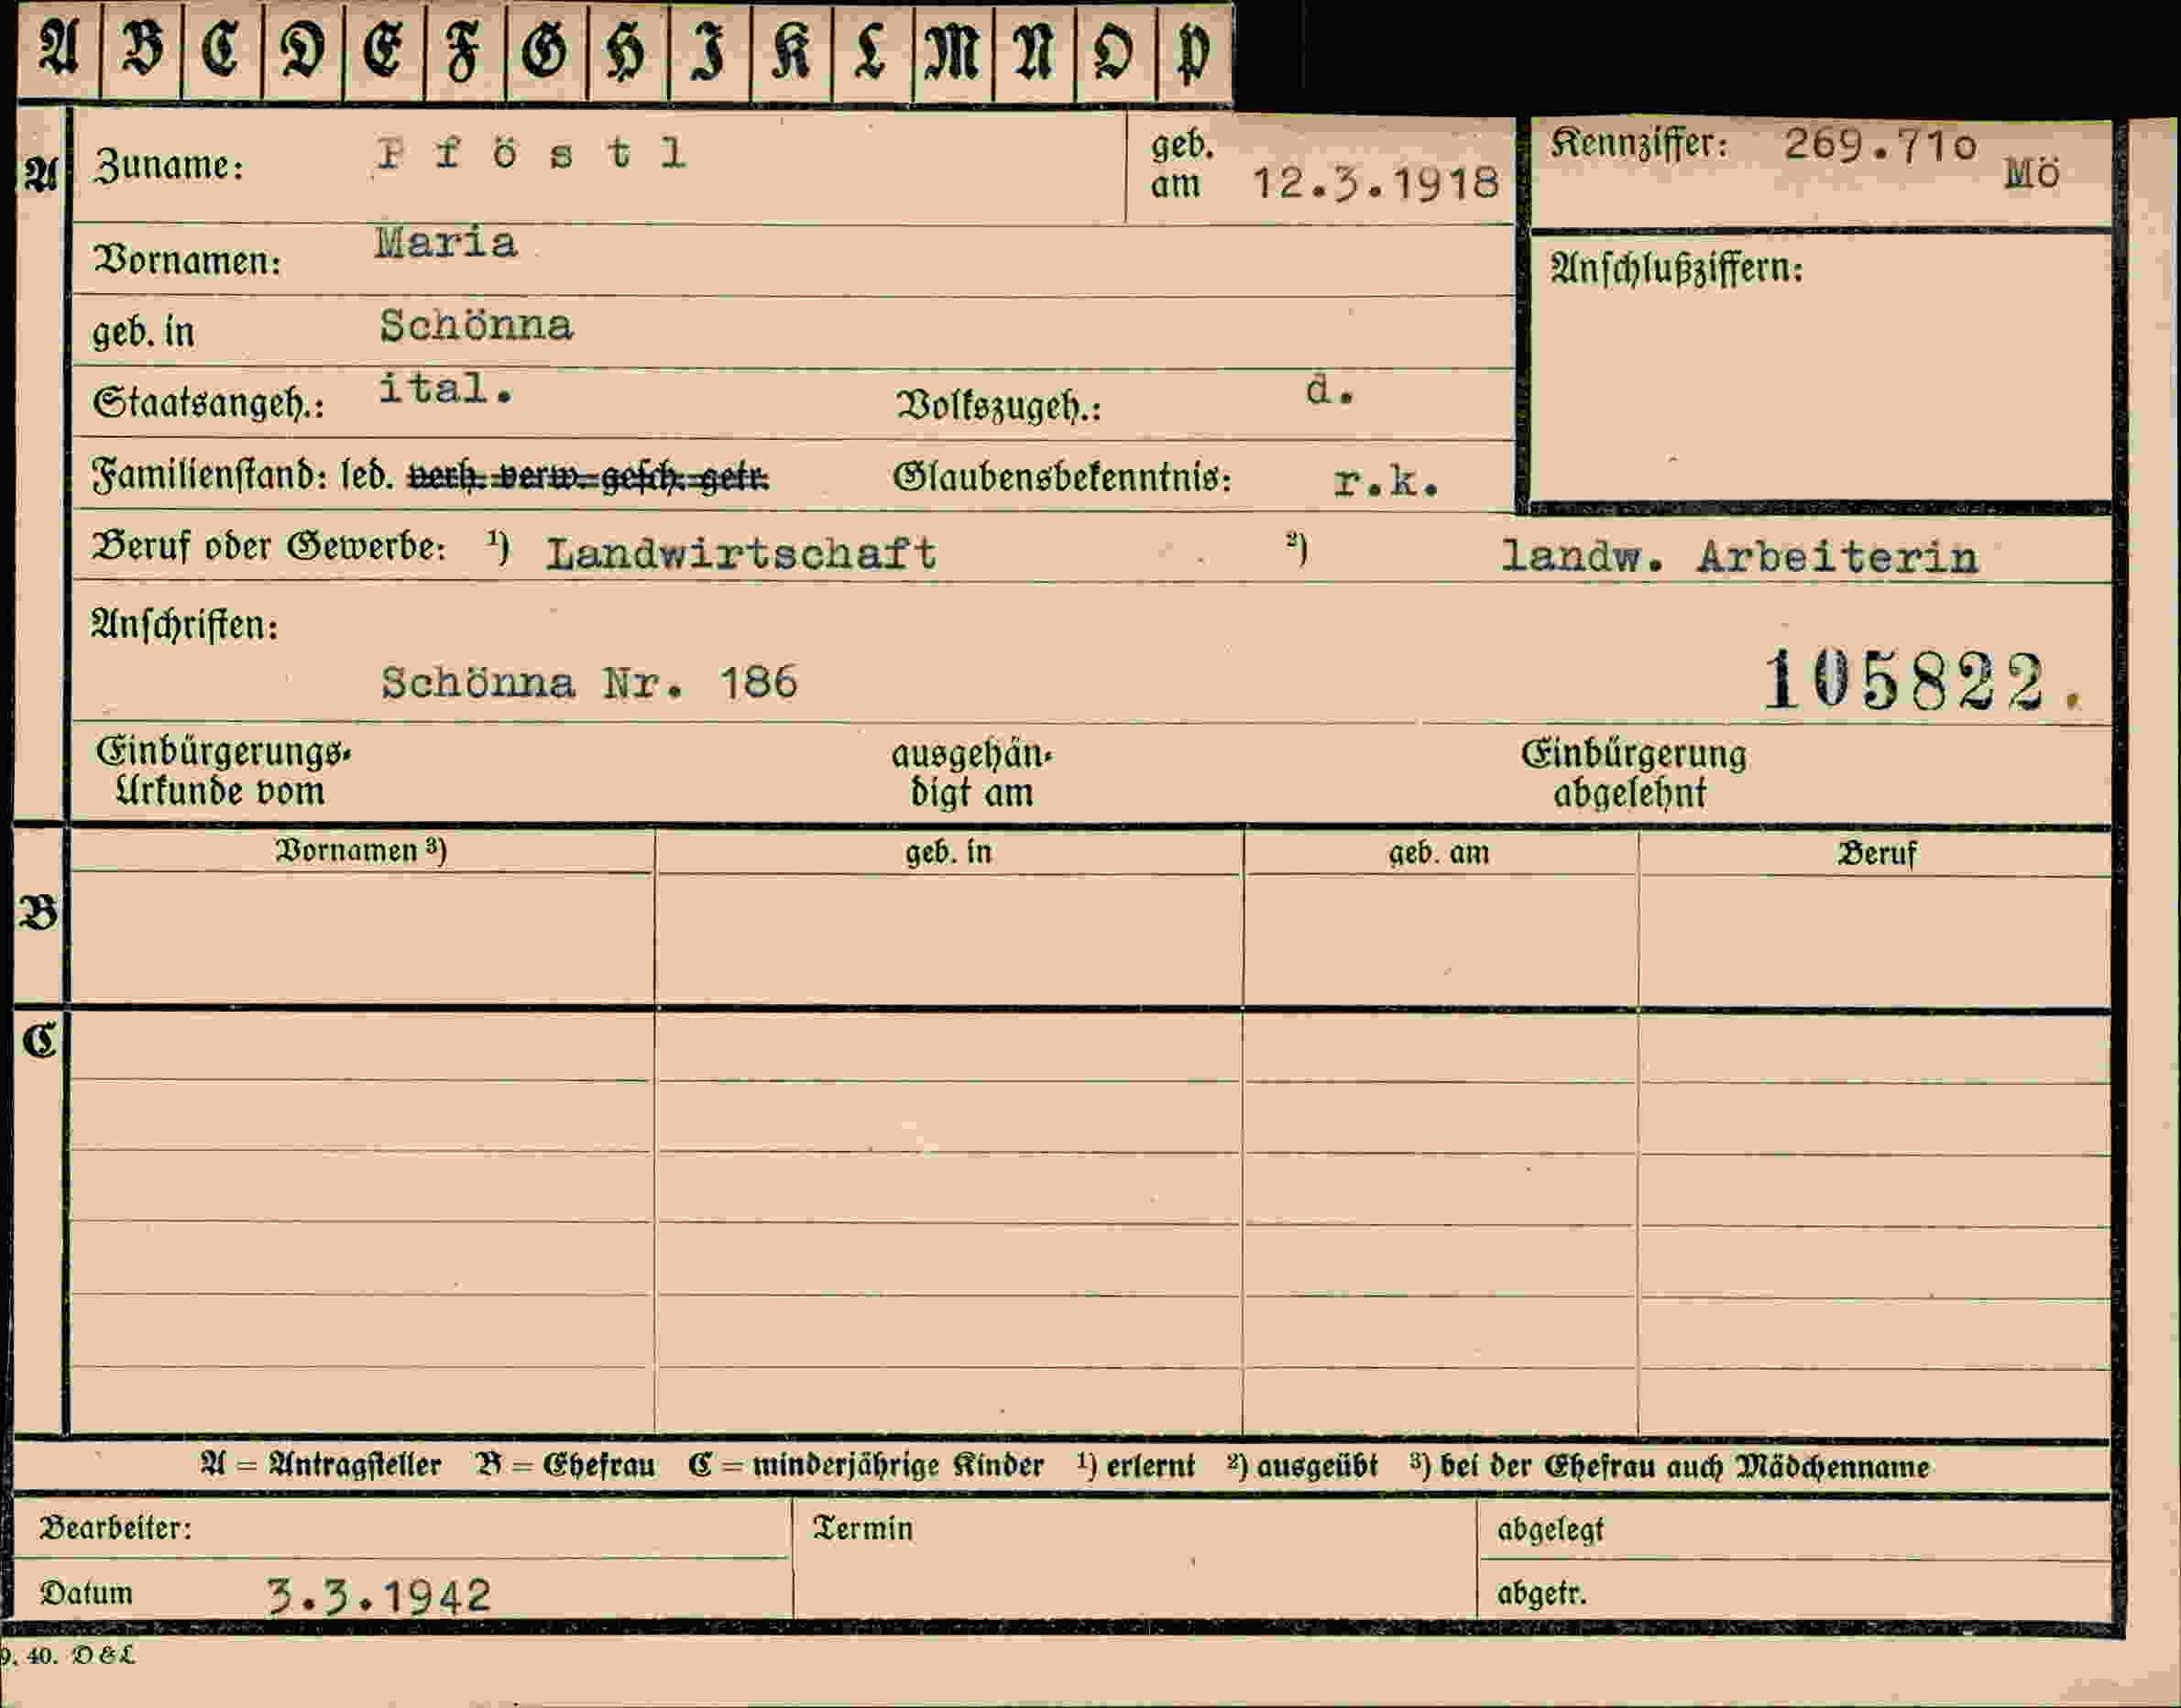Click the birthplace value 'Schönna'
The image size is (2181, 1708).
coord(476,326)
